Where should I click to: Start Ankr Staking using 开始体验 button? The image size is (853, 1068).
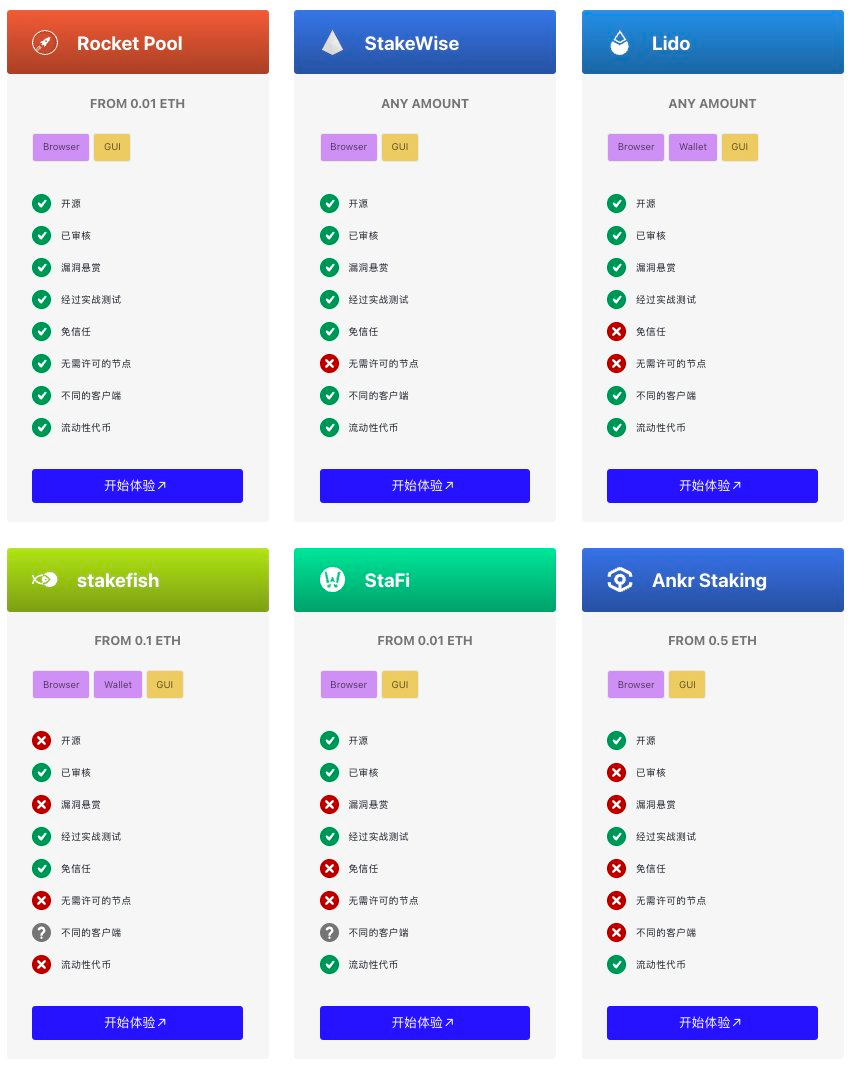tap(712, 1022)
